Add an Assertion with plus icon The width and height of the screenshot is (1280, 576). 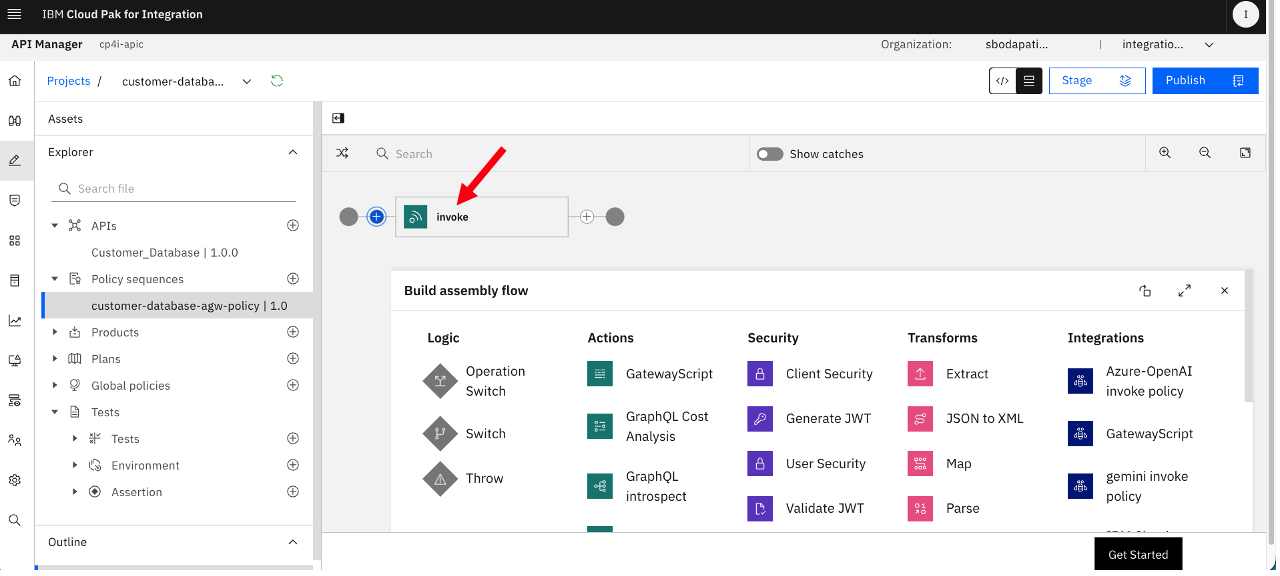(293, 491)
